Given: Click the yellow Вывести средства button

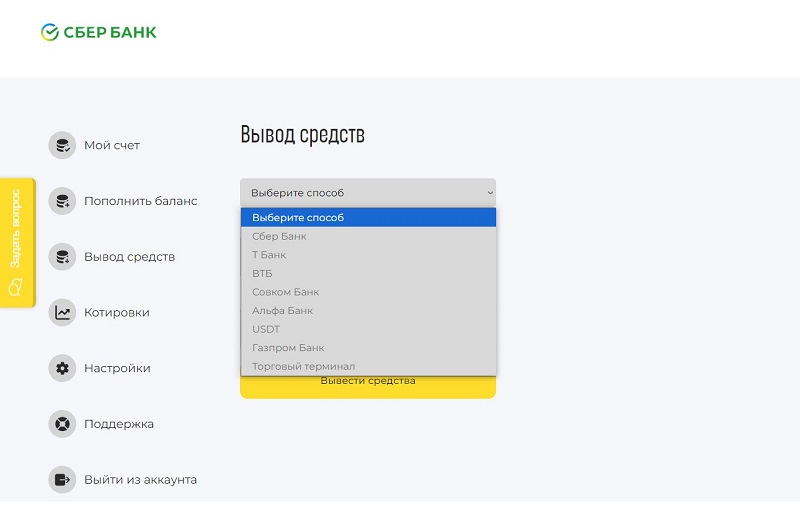Looking at the screenshot, I should click(x=368, y=387).
